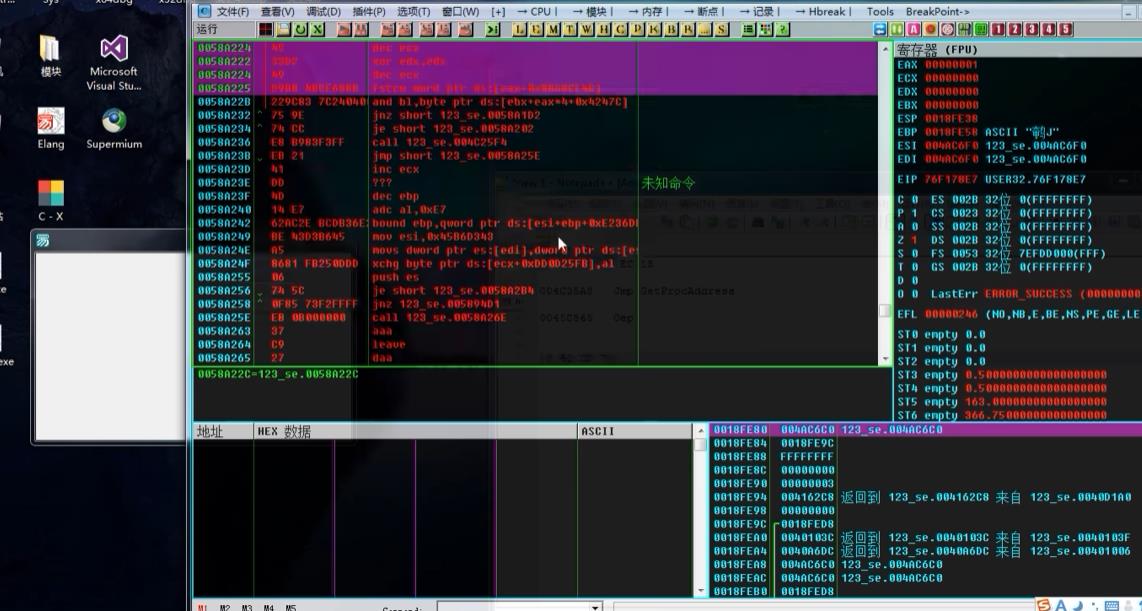Click the pink A toolbar icon
Viewport: 1142px width, 611px height.
[913, 29]
